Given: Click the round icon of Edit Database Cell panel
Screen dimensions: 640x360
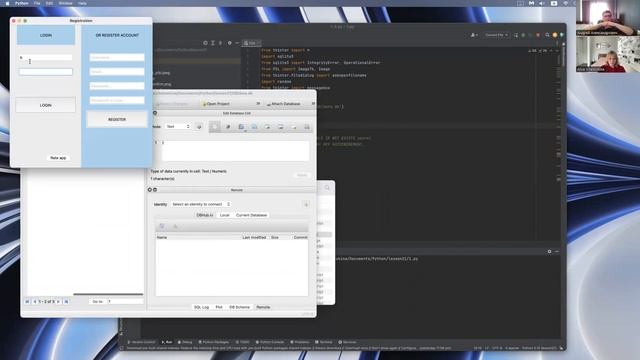Looking at the screenshot, I should (x=155, y=113).
